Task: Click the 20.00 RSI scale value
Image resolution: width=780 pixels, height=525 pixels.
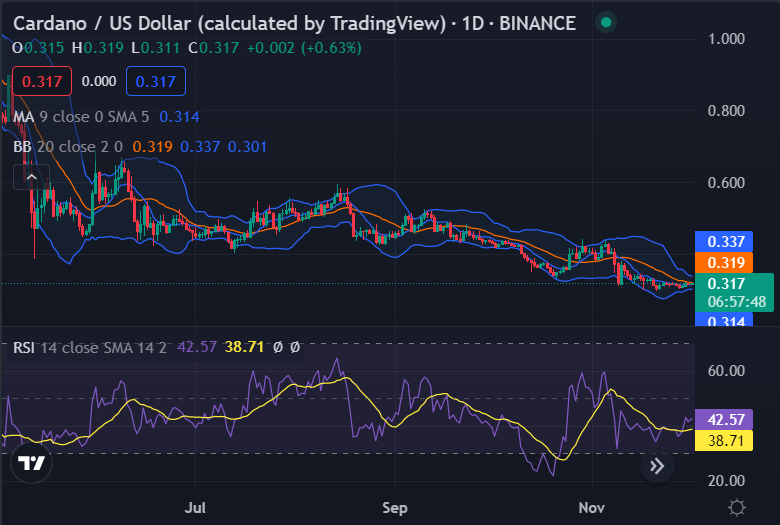Action: coord(726,481)
